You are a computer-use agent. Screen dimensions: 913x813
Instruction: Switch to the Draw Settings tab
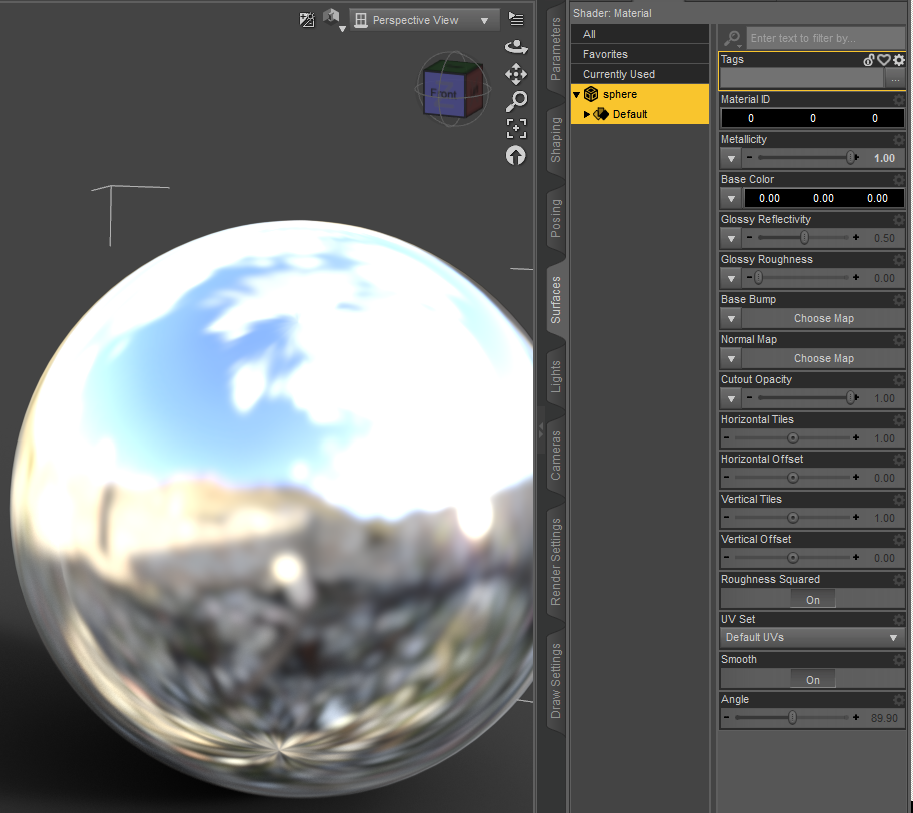point(556,681)
